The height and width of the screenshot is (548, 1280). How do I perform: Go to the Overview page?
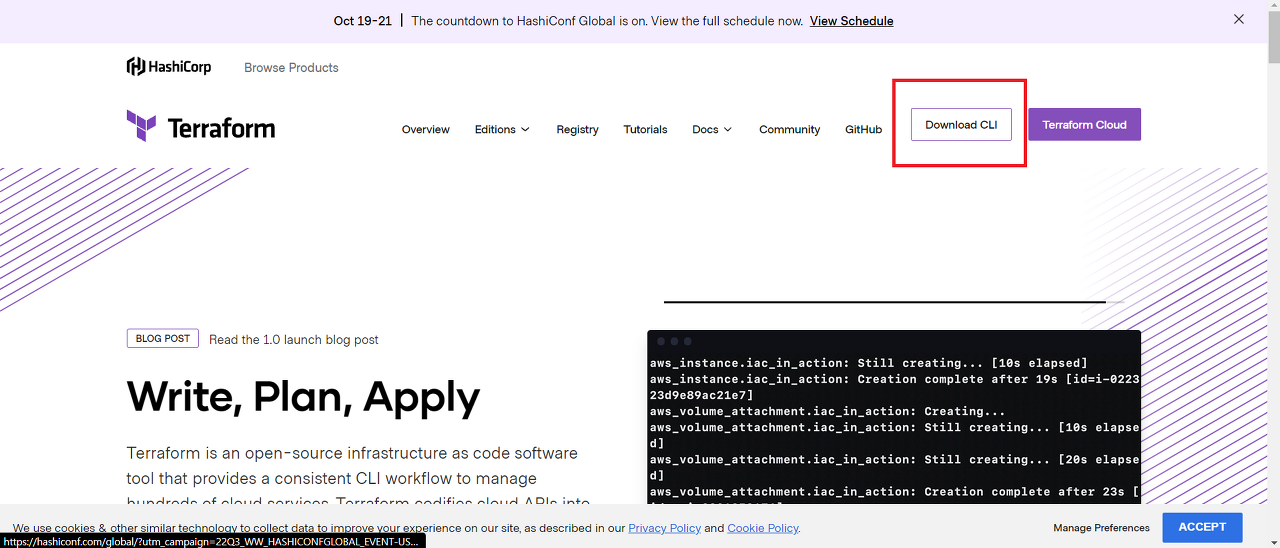(x=426, y=129)
